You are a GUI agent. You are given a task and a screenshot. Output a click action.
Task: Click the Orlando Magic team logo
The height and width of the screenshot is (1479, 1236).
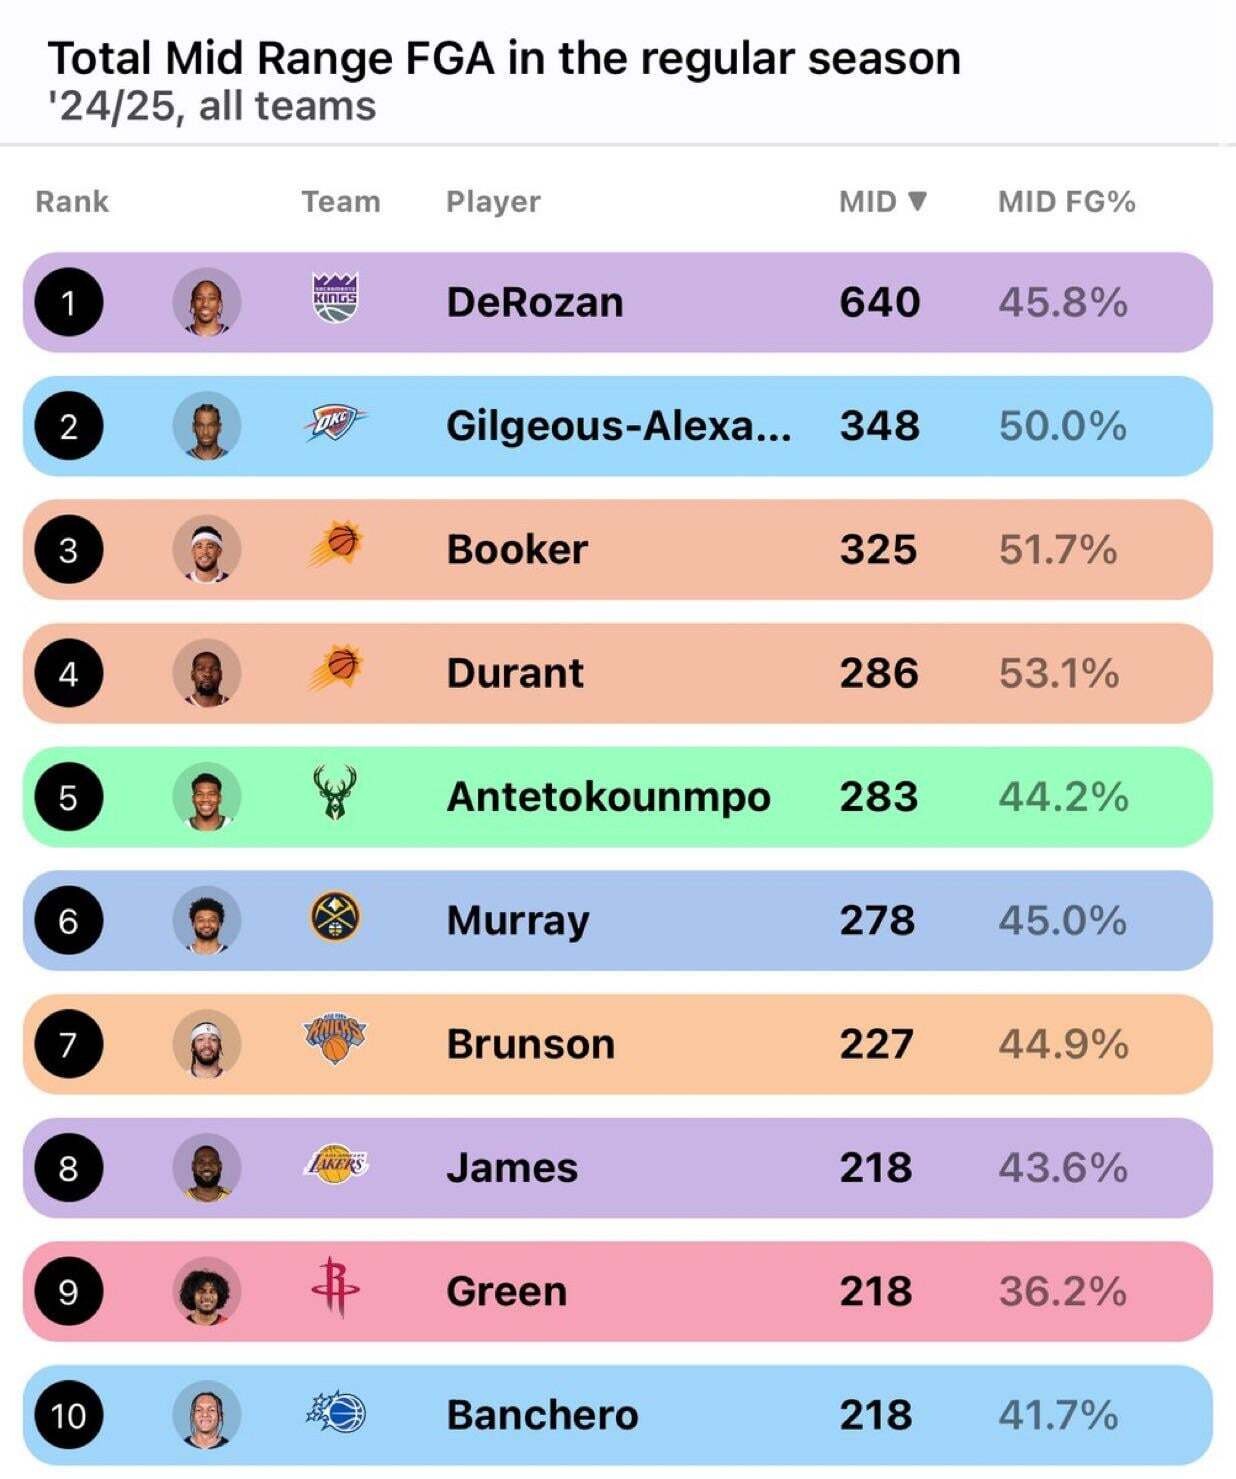(336, 1412)
